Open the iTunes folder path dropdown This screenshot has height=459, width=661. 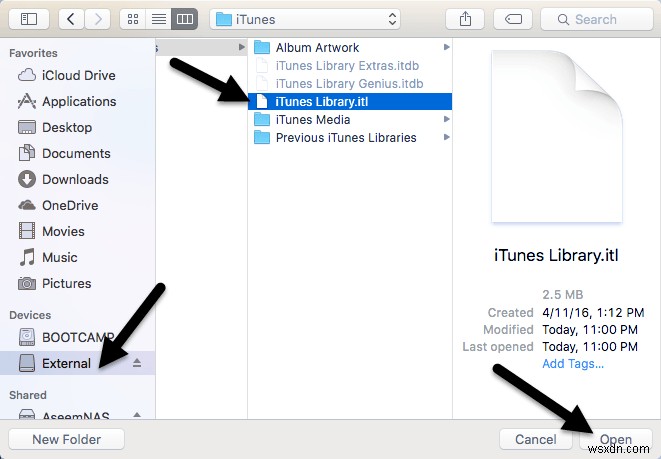(x=305, y=19)
